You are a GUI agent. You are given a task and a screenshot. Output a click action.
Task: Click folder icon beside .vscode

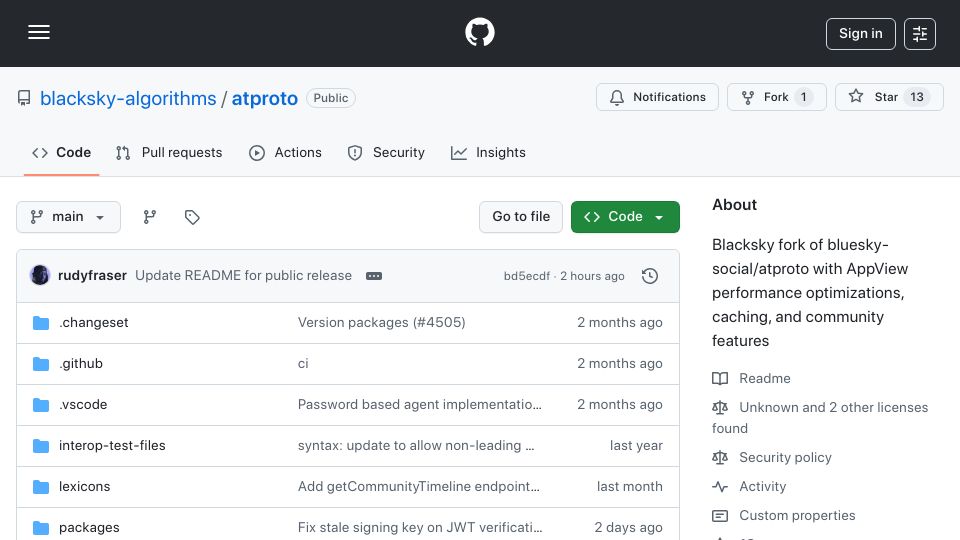(x=41, y=405)
